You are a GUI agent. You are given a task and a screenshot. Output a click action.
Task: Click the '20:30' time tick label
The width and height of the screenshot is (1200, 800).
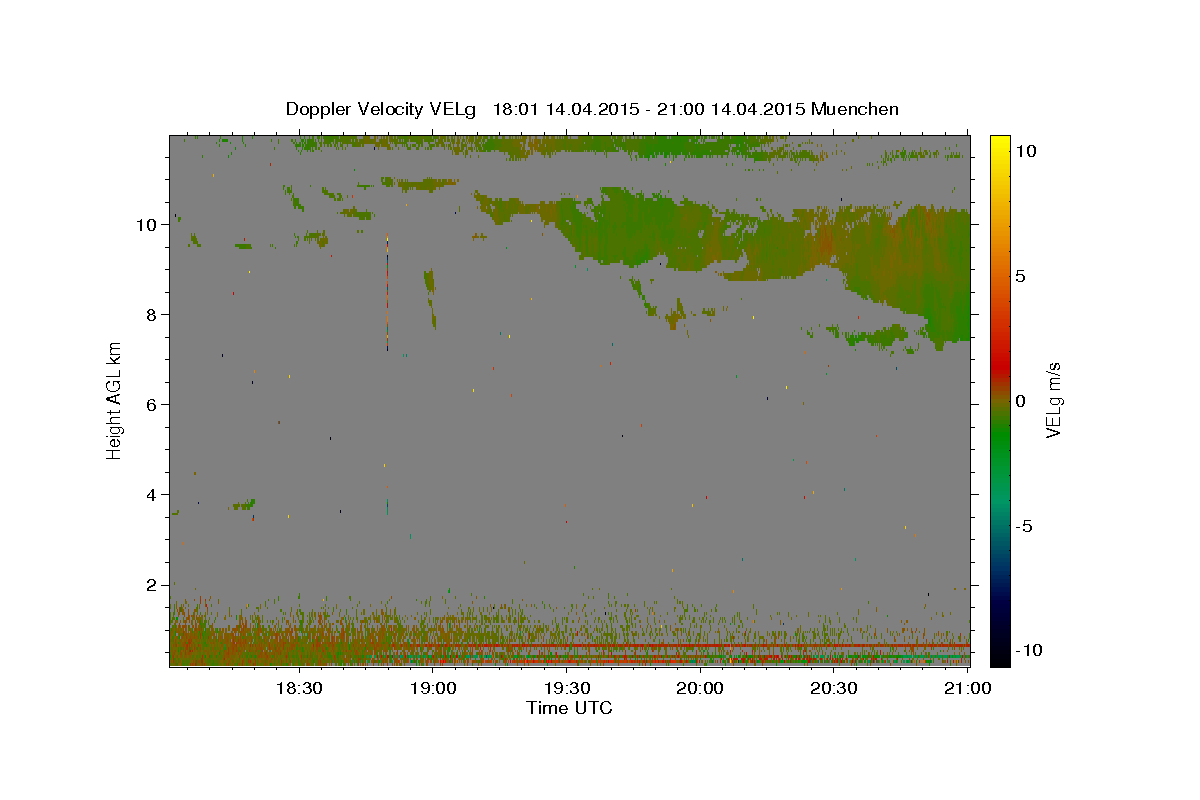point(834,688)
